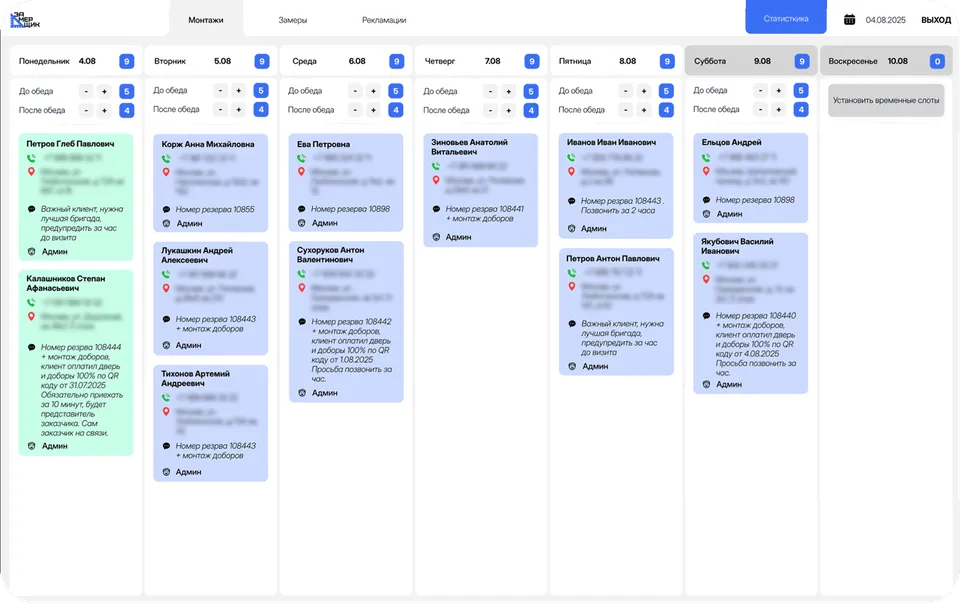Increase Вторник После обеда slots with plus

point(239,110)
